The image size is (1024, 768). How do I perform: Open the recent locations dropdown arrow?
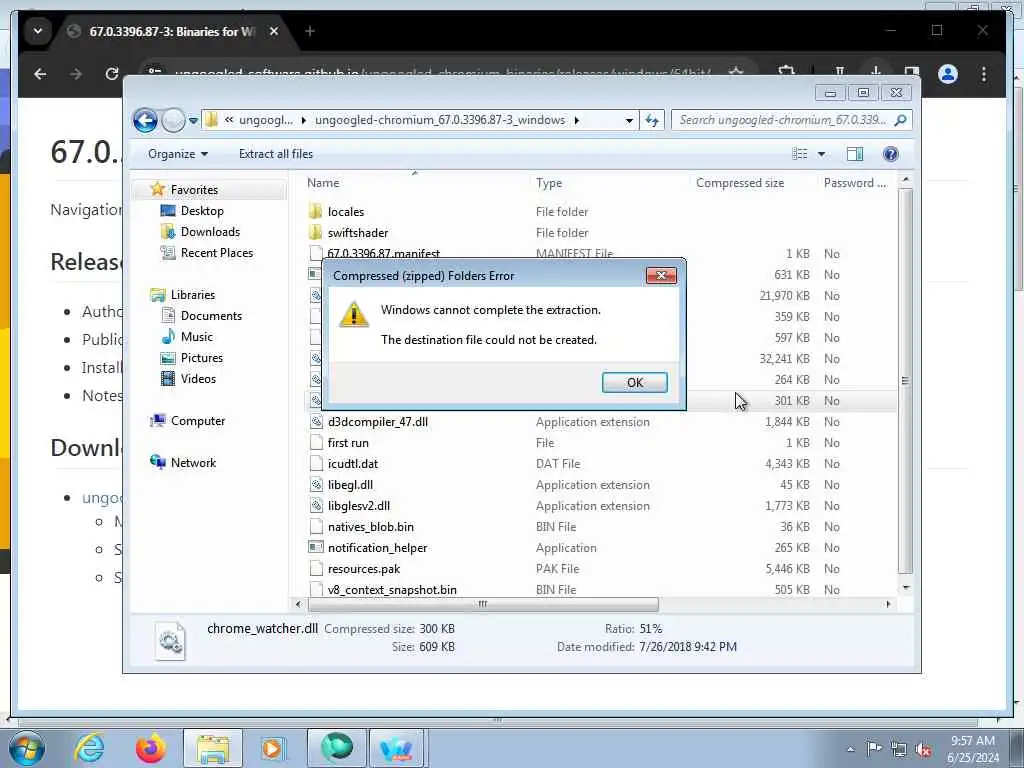click(193, 121)
